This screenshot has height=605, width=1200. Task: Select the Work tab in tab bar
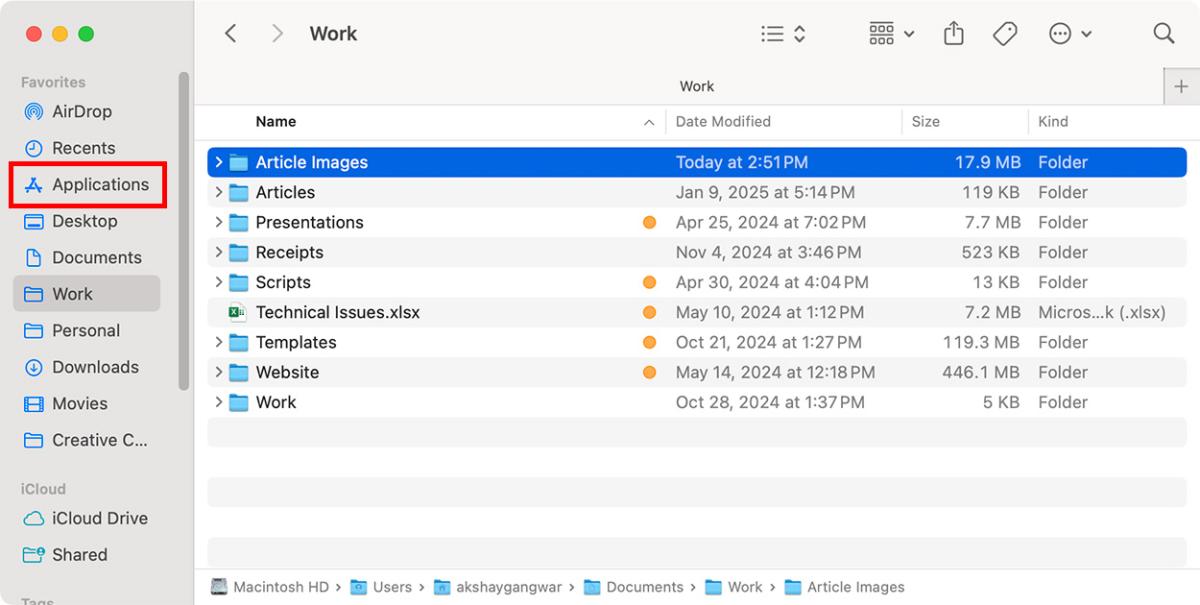coord(697,86)
